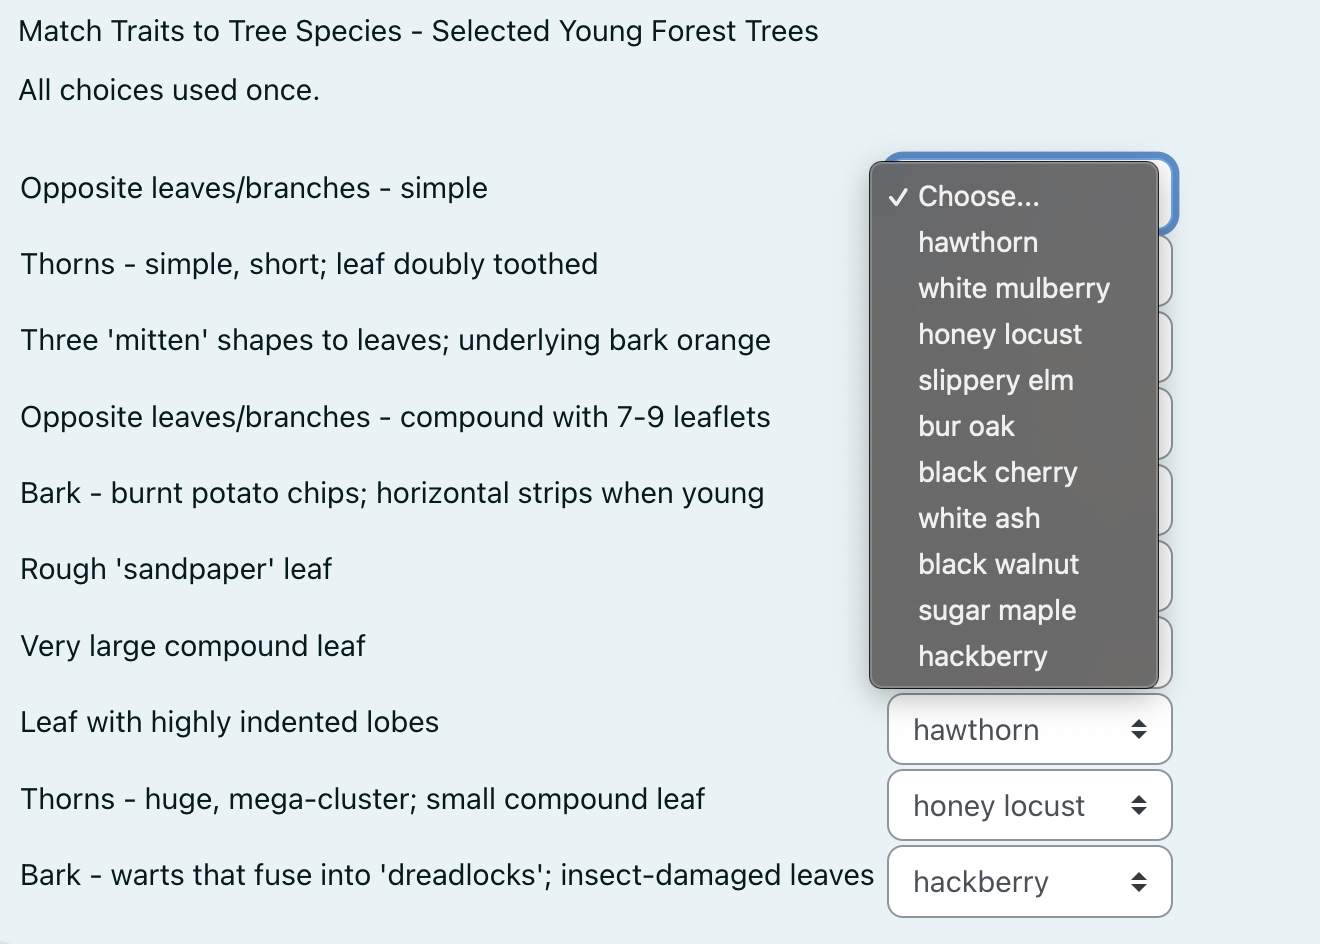Pick 'white ash' from the open menu
This screenshot has width=1320, height=944.
tap(980, 518)
